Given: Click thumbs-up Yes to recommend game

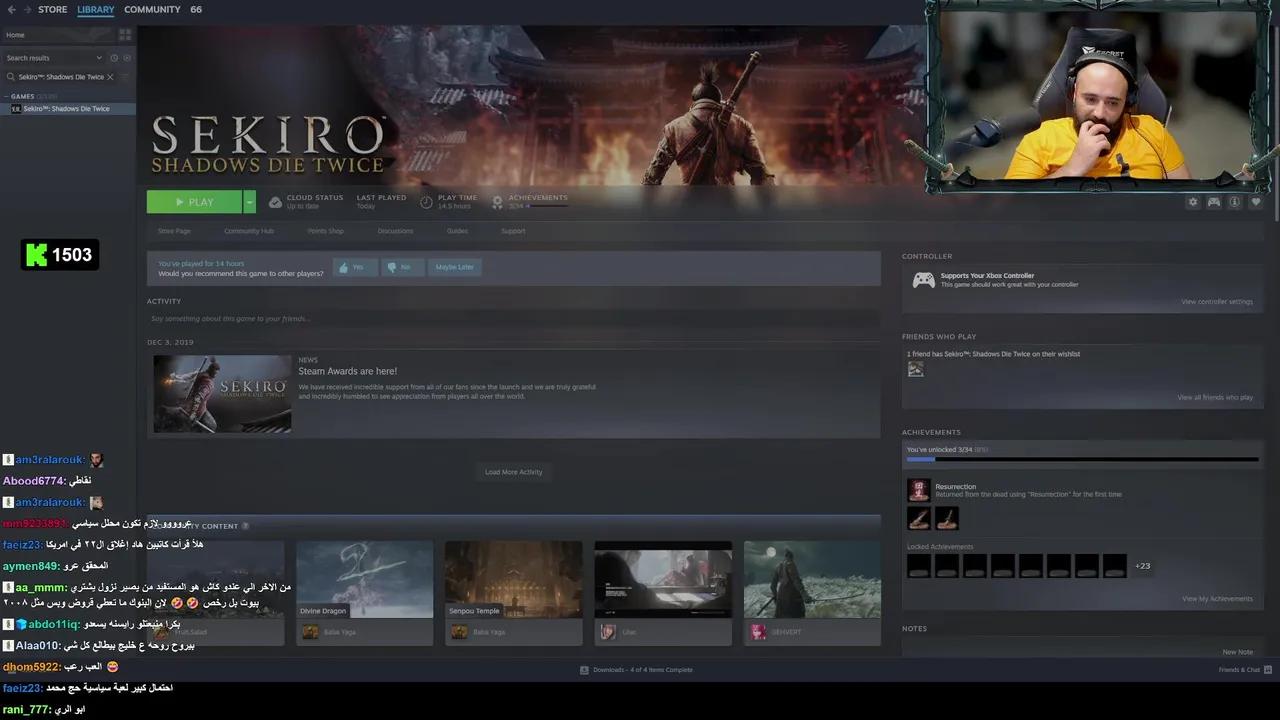Looking at the screenshot, I should point(355,267).
